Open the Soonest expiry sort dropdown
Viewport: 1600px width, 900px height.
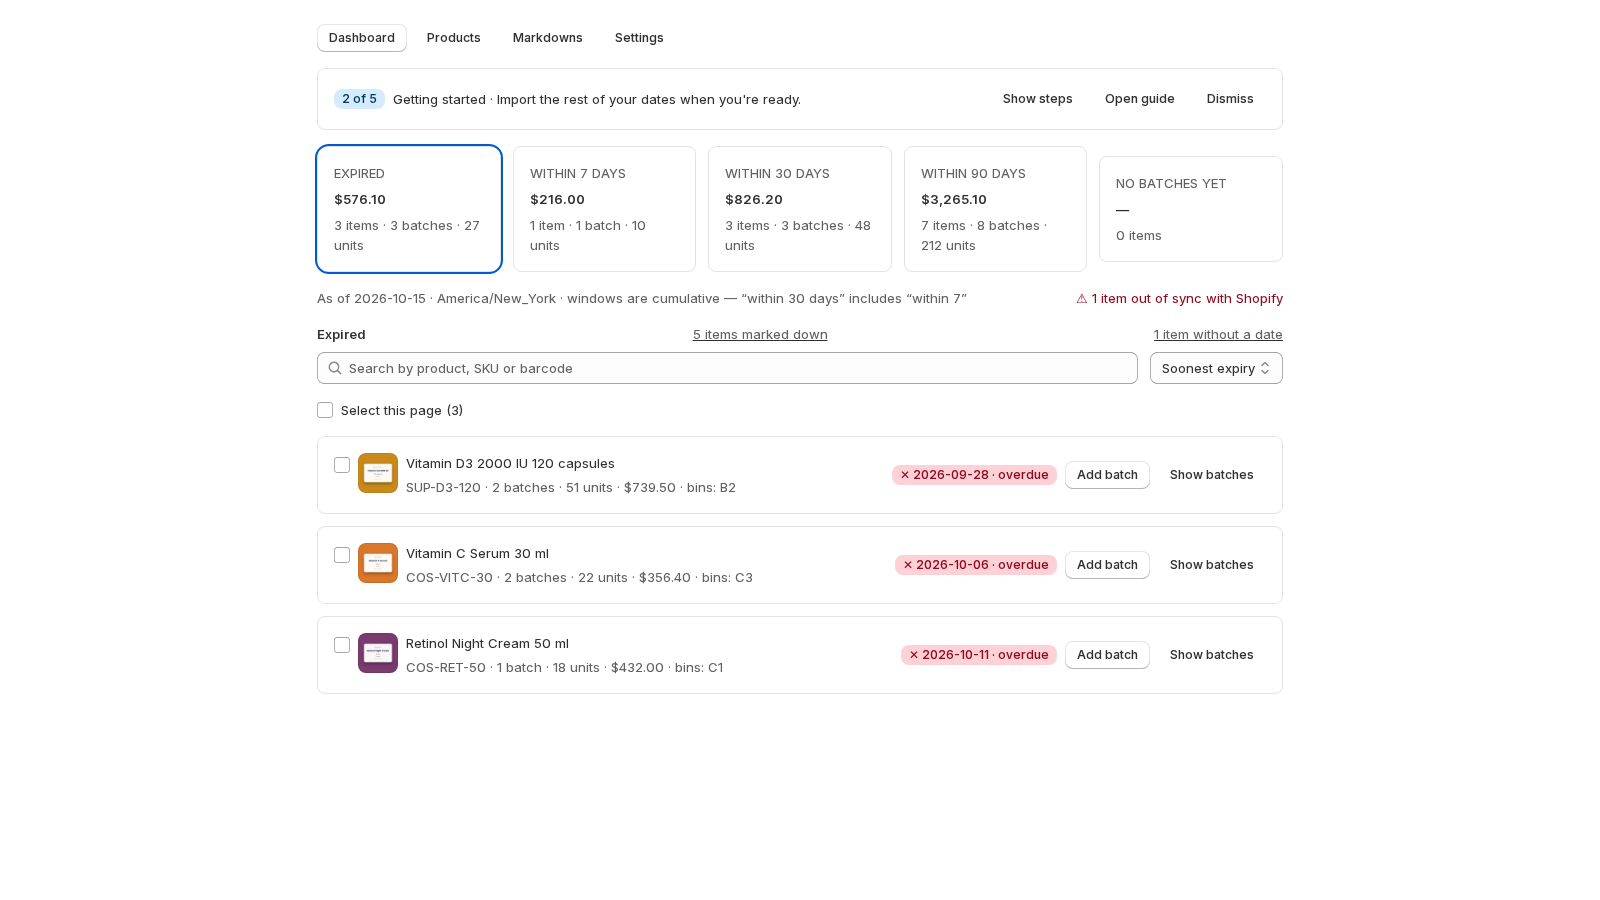coord(1216,368)
